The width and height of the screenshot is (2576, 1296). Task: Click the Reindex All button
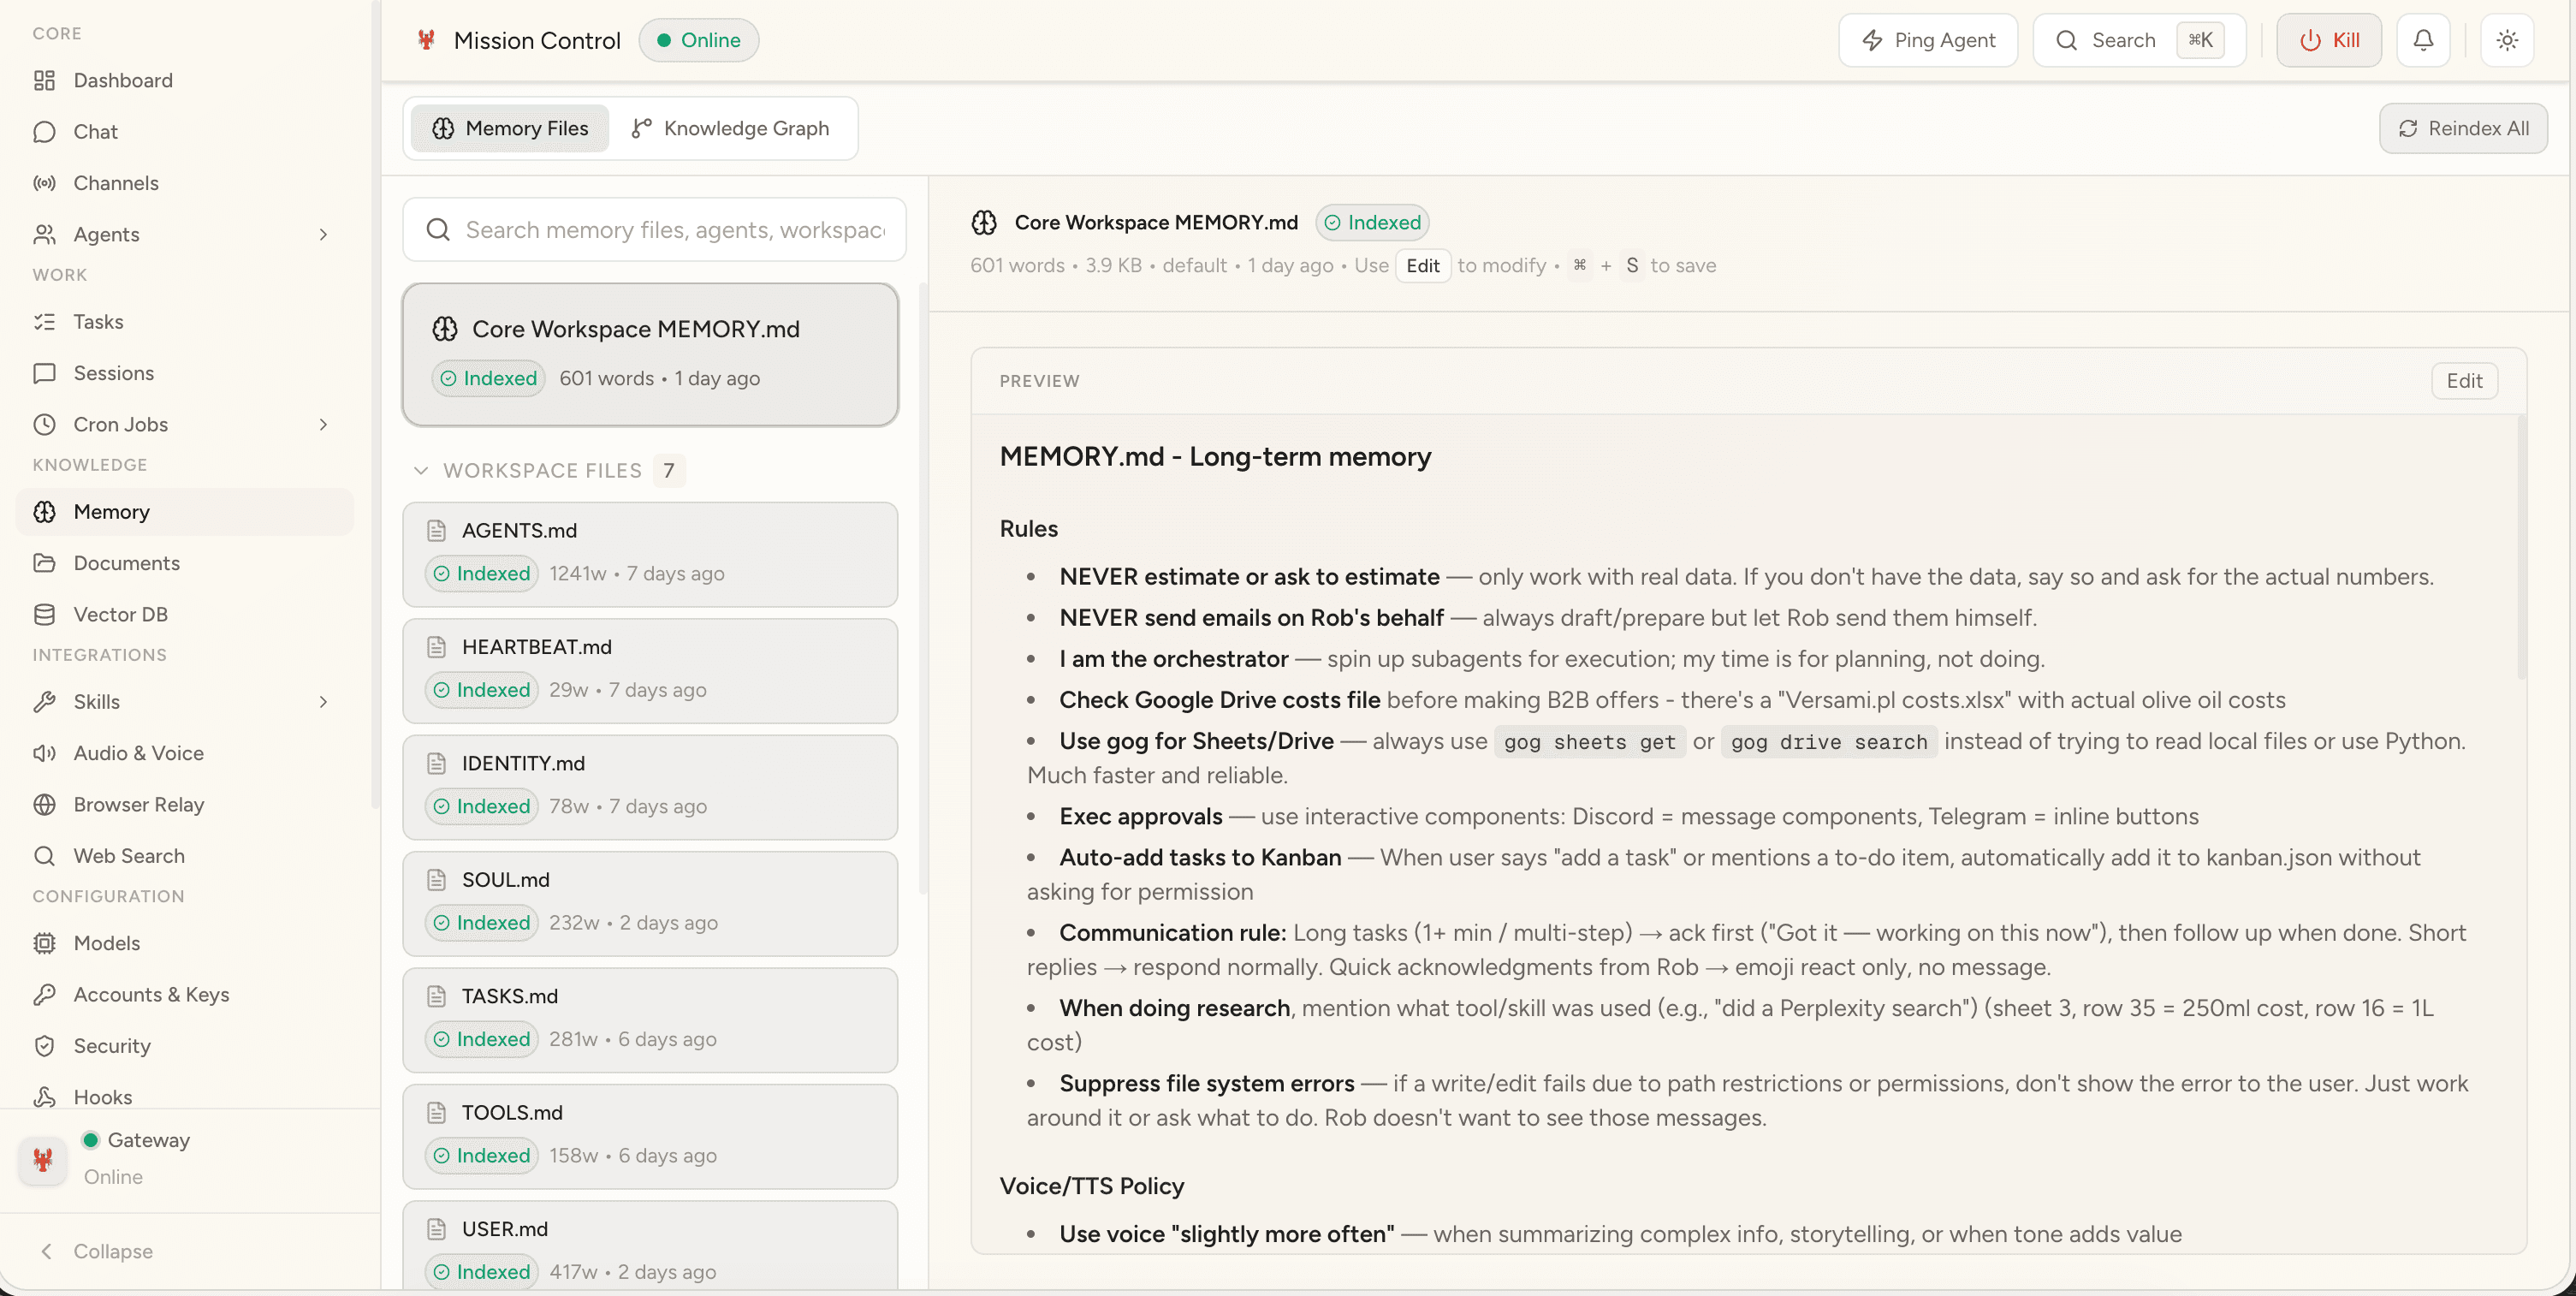(2463, 128)
